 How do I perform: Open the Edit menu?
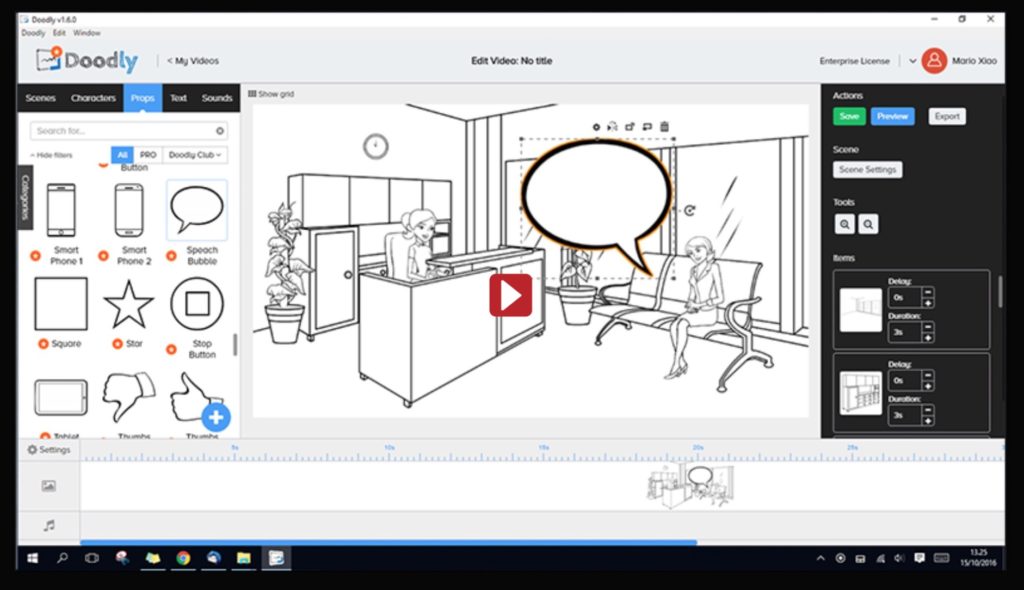point(59,33)
